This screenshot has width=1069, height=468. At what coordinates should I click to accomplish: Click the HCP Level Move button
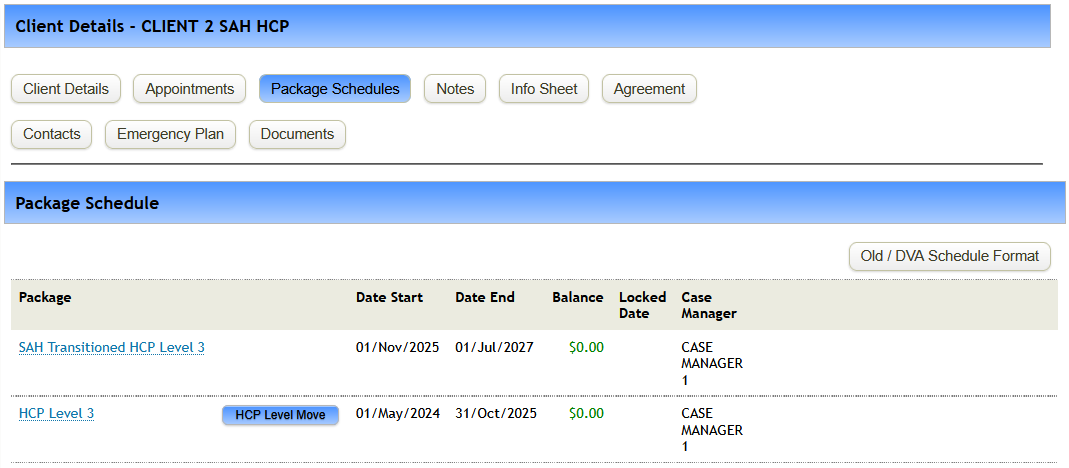coord(280,415)
